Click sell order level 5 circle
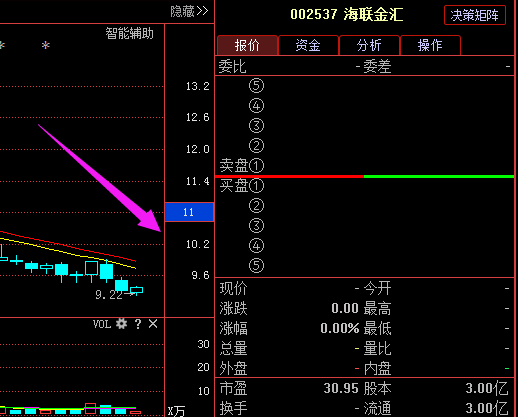This screenshot has width=518, height=417. [256, 86]
